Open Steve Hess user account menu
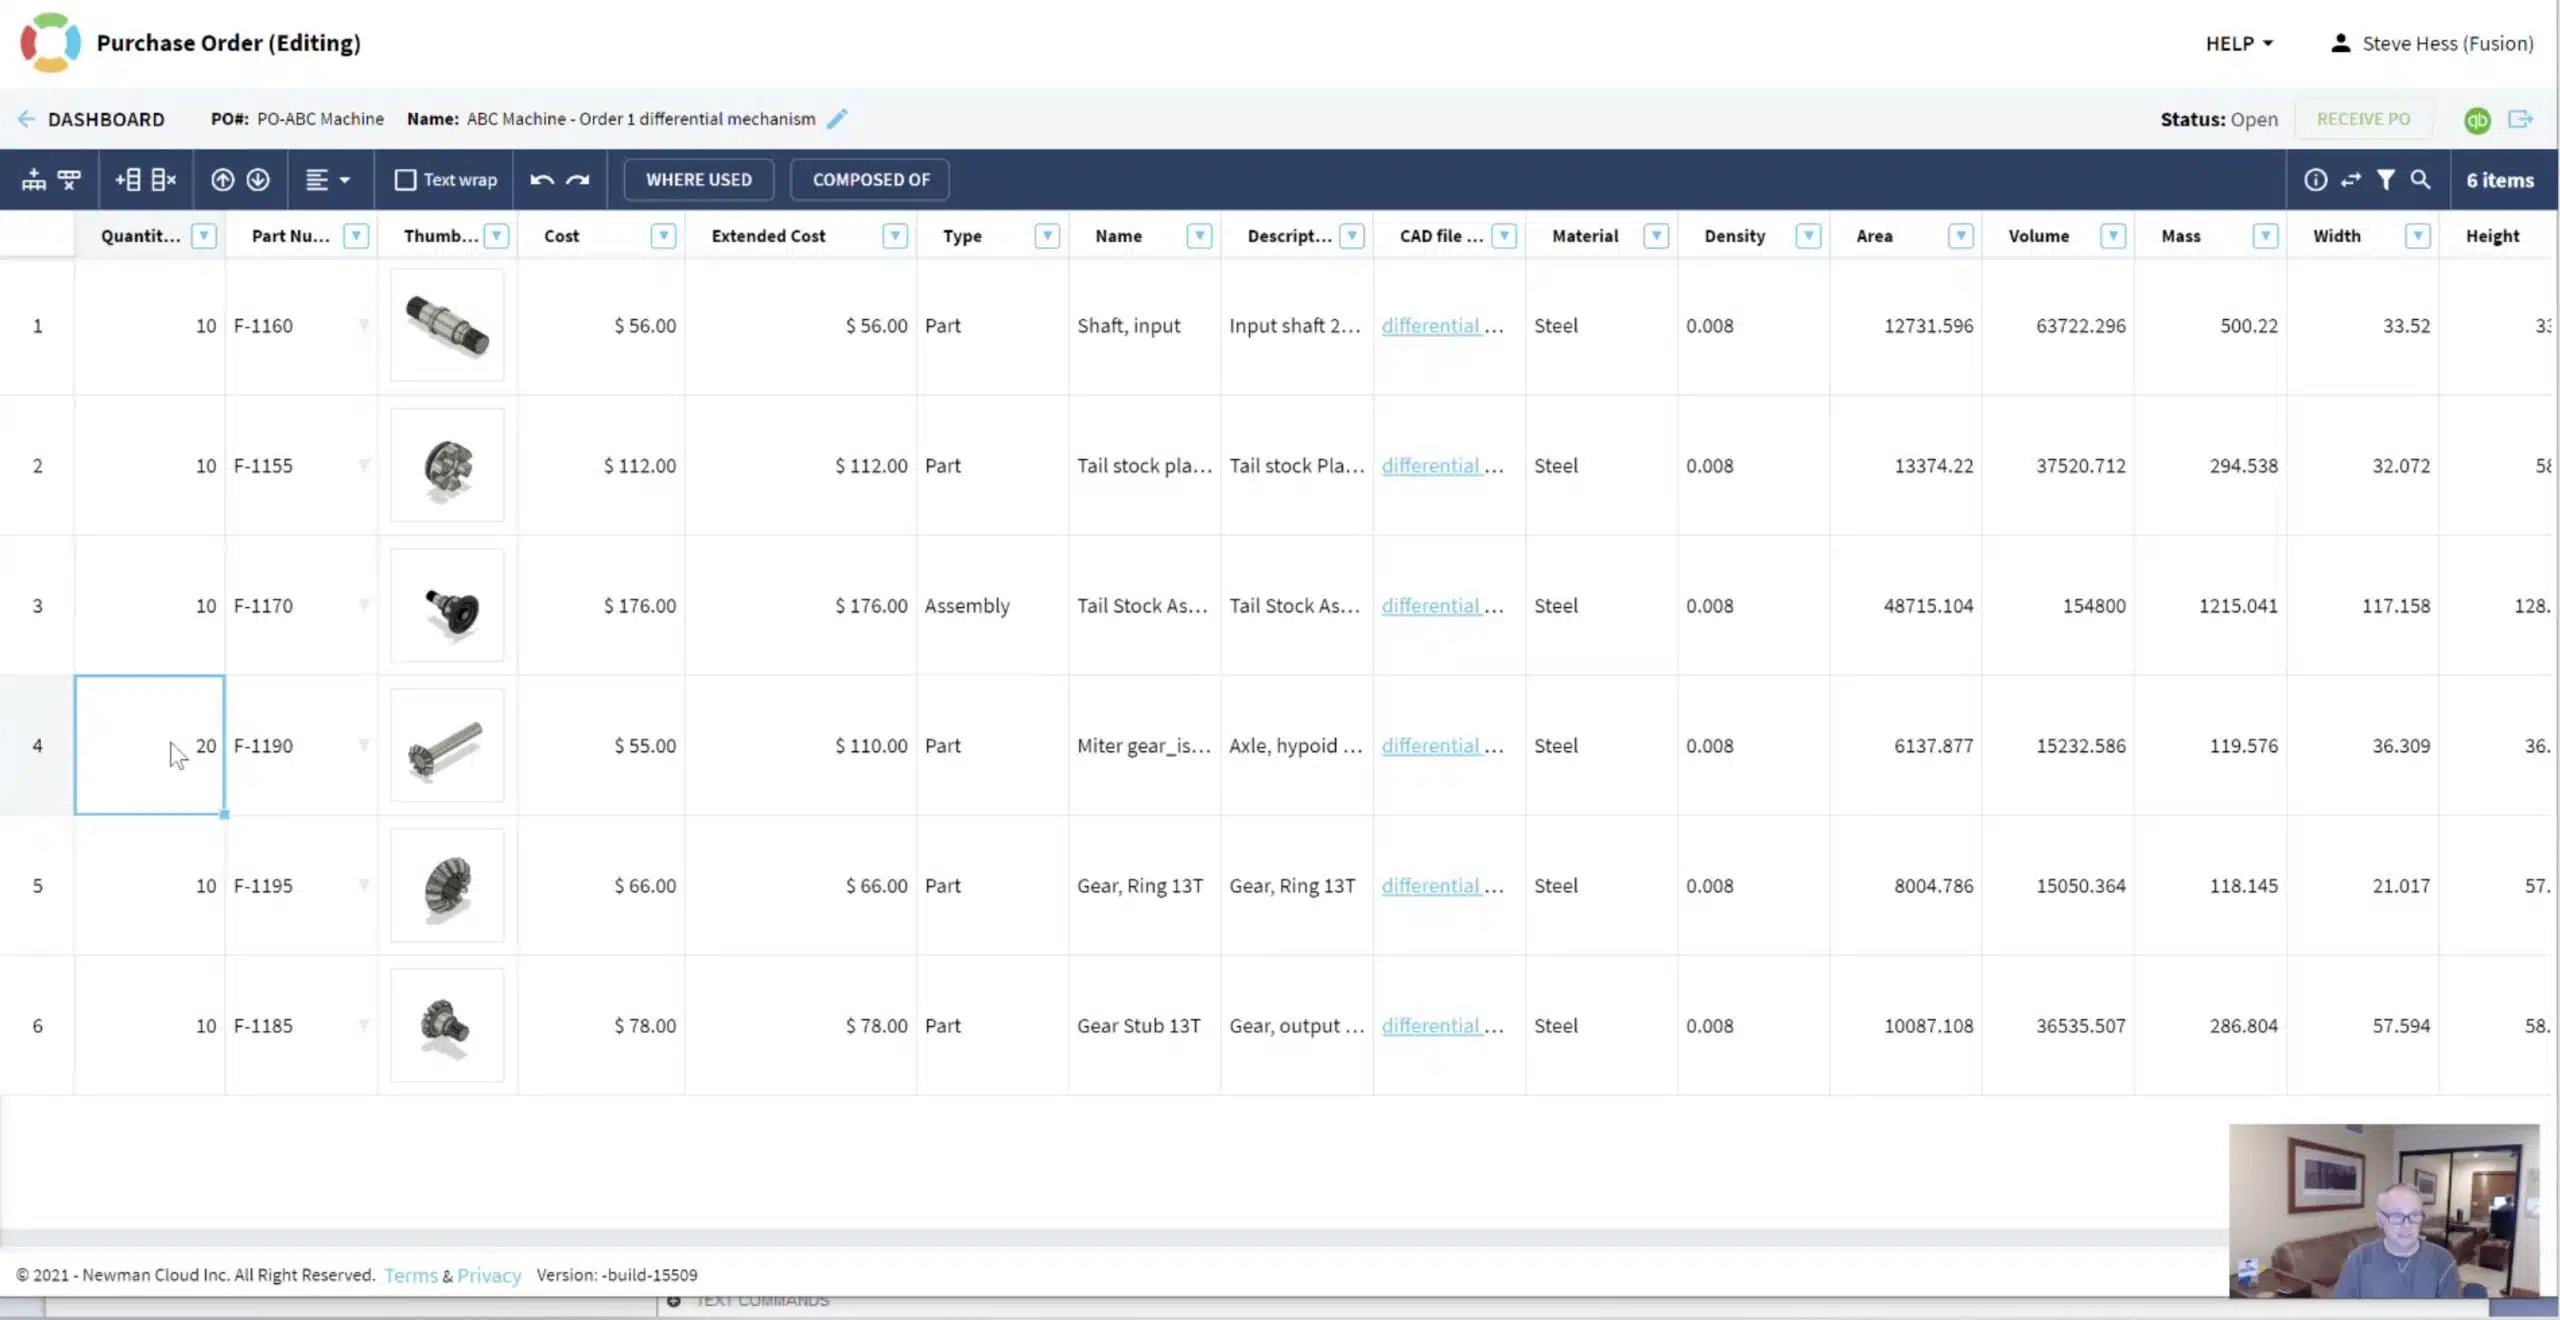The height and width of the screenshot is (1320, 2560). coord(2432,44)
